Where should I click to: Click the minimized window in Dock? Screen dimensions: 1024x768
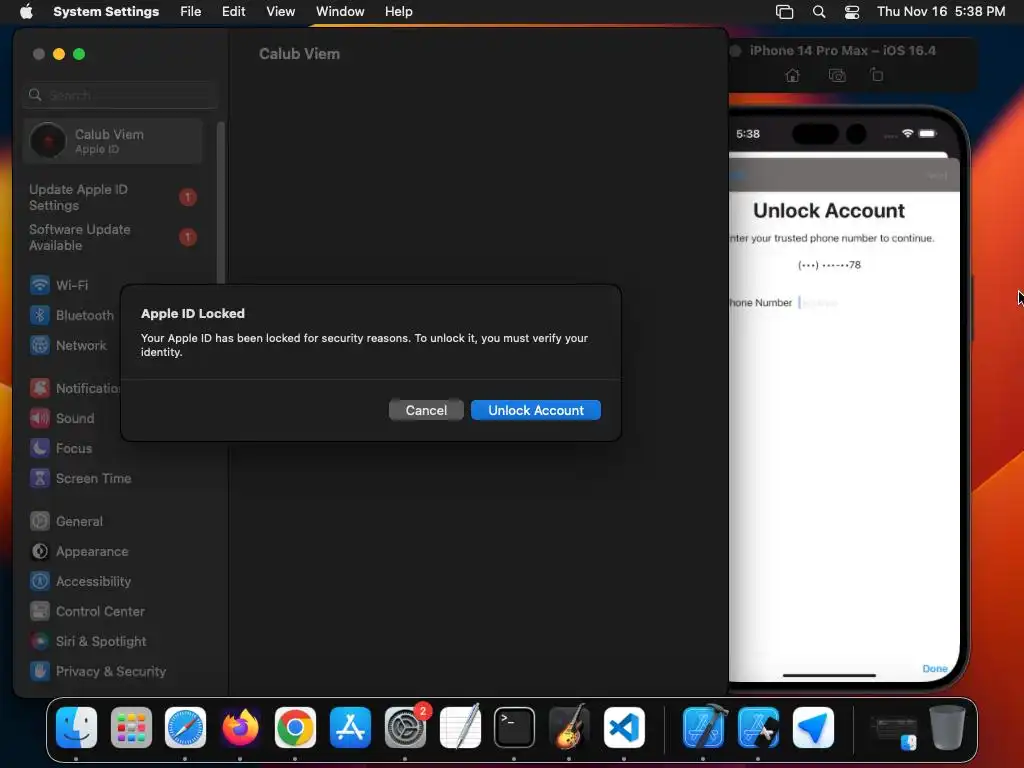[x=893, y=731]
